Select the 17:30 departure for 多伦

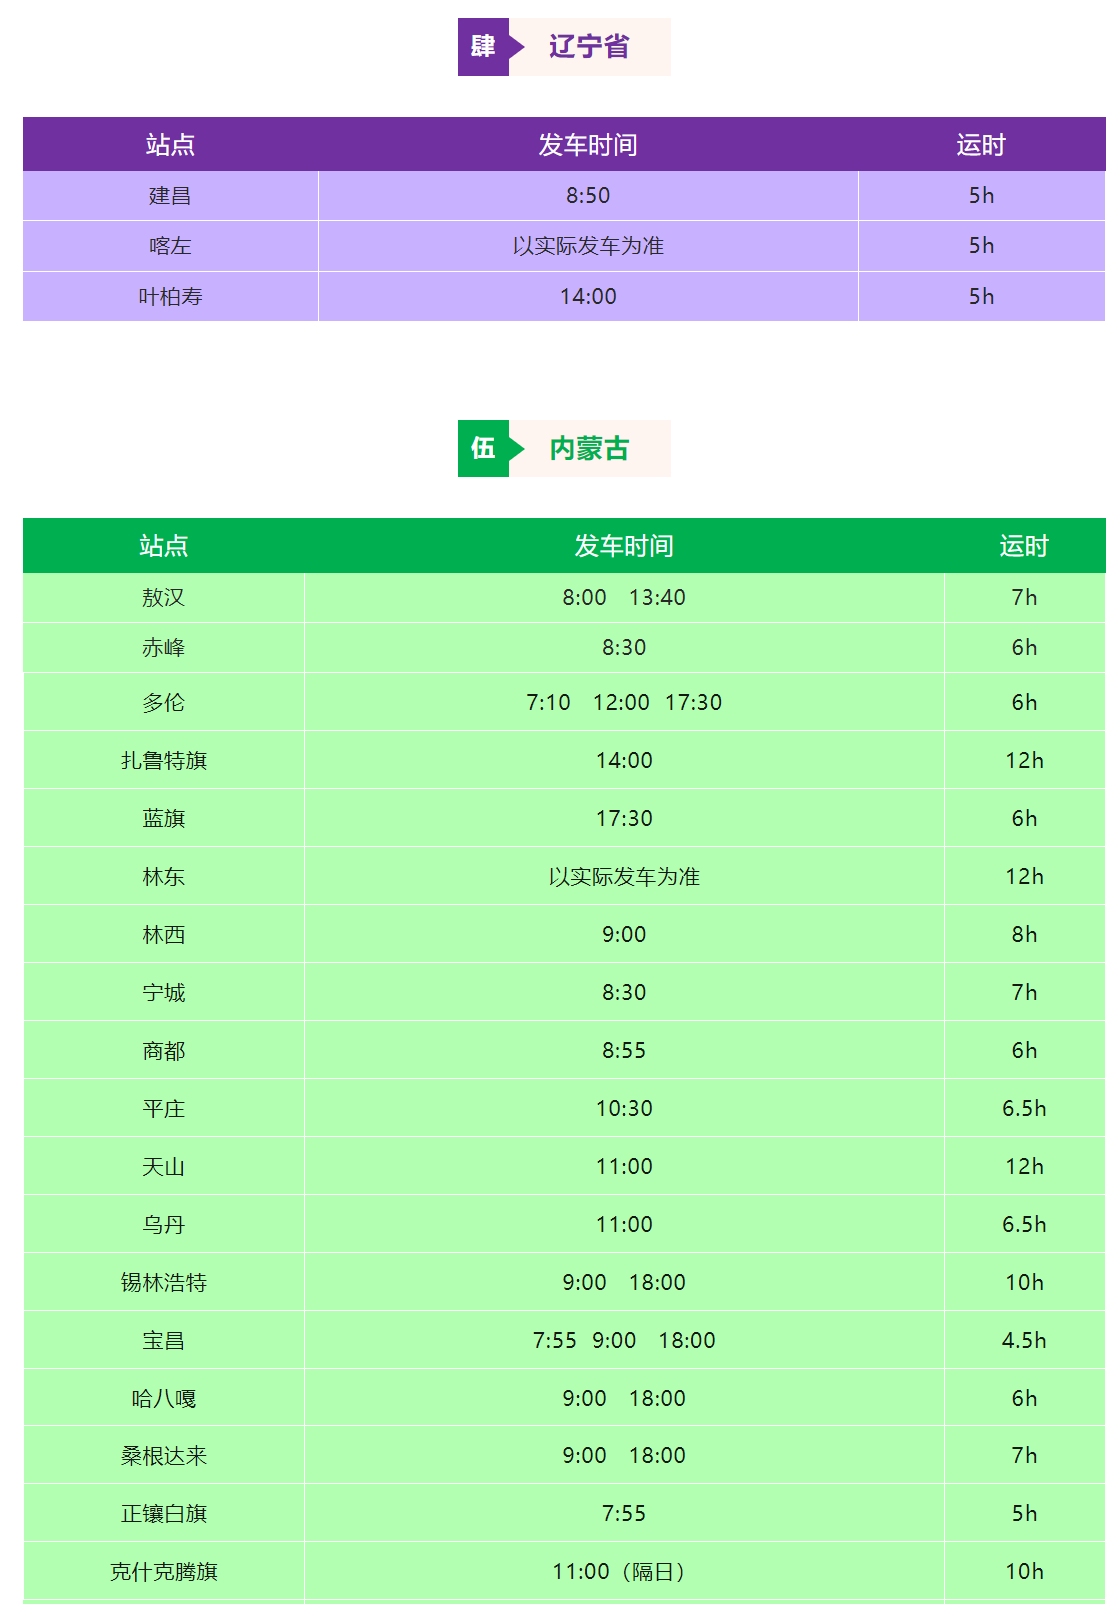click(x=693, y=703)
